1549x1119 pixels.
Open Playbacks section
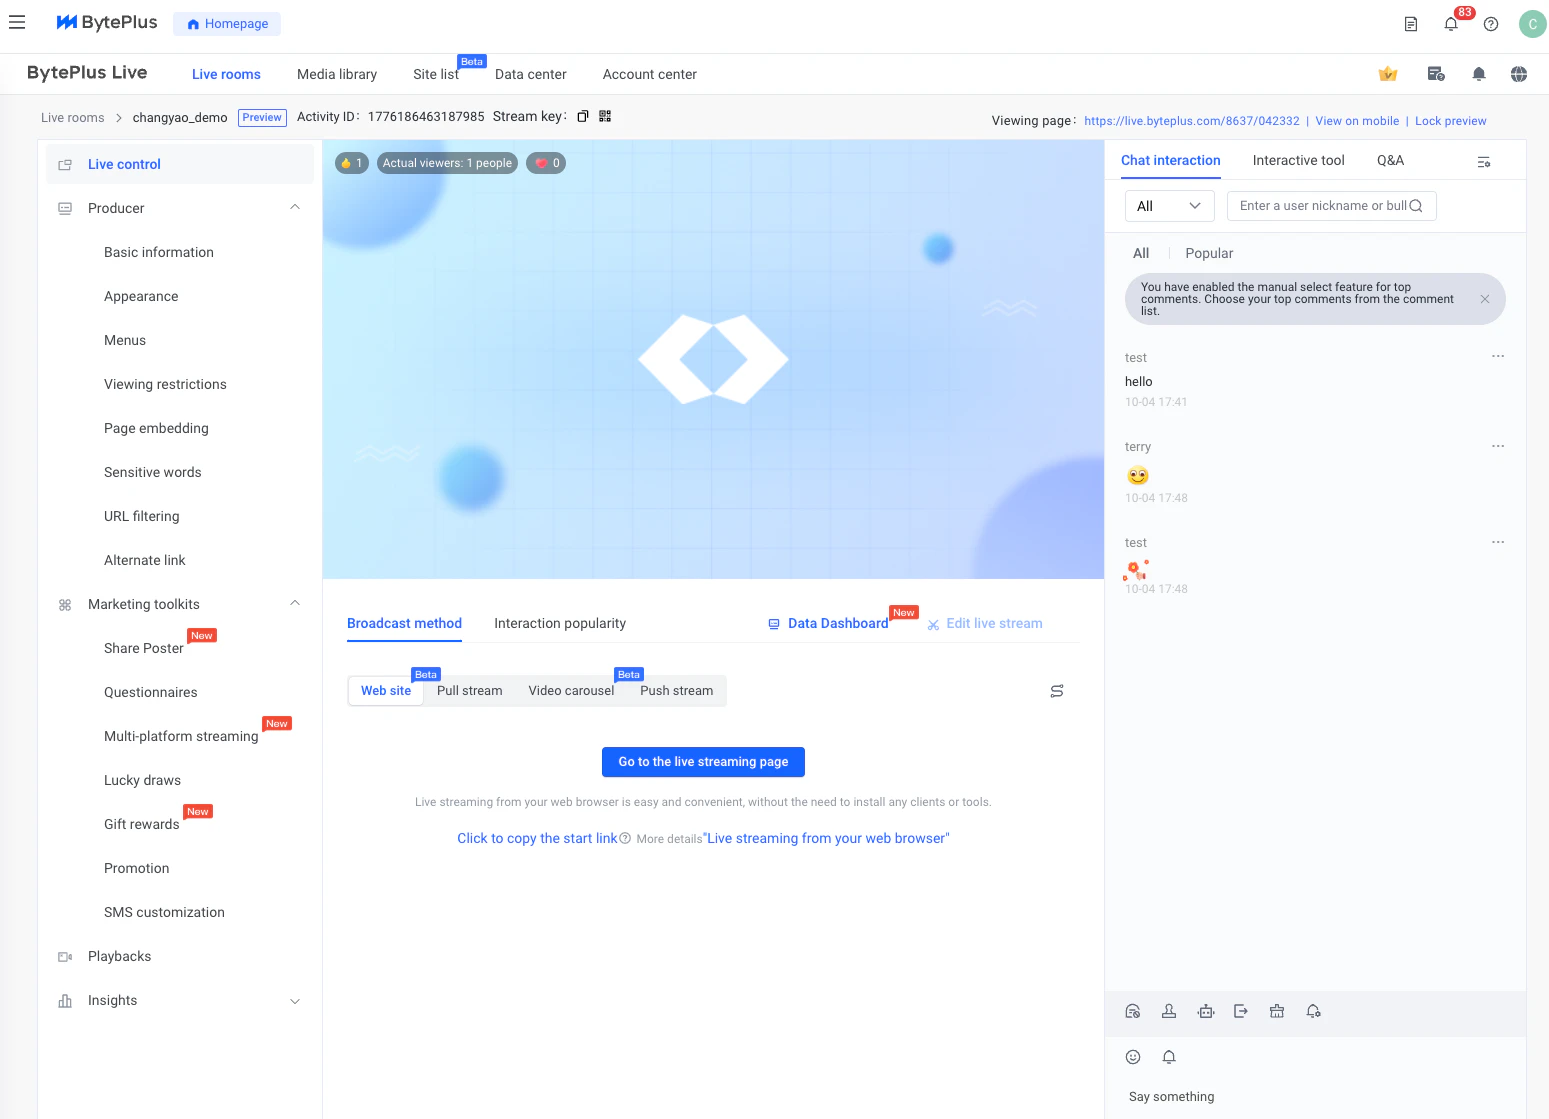tap(120, 956)
